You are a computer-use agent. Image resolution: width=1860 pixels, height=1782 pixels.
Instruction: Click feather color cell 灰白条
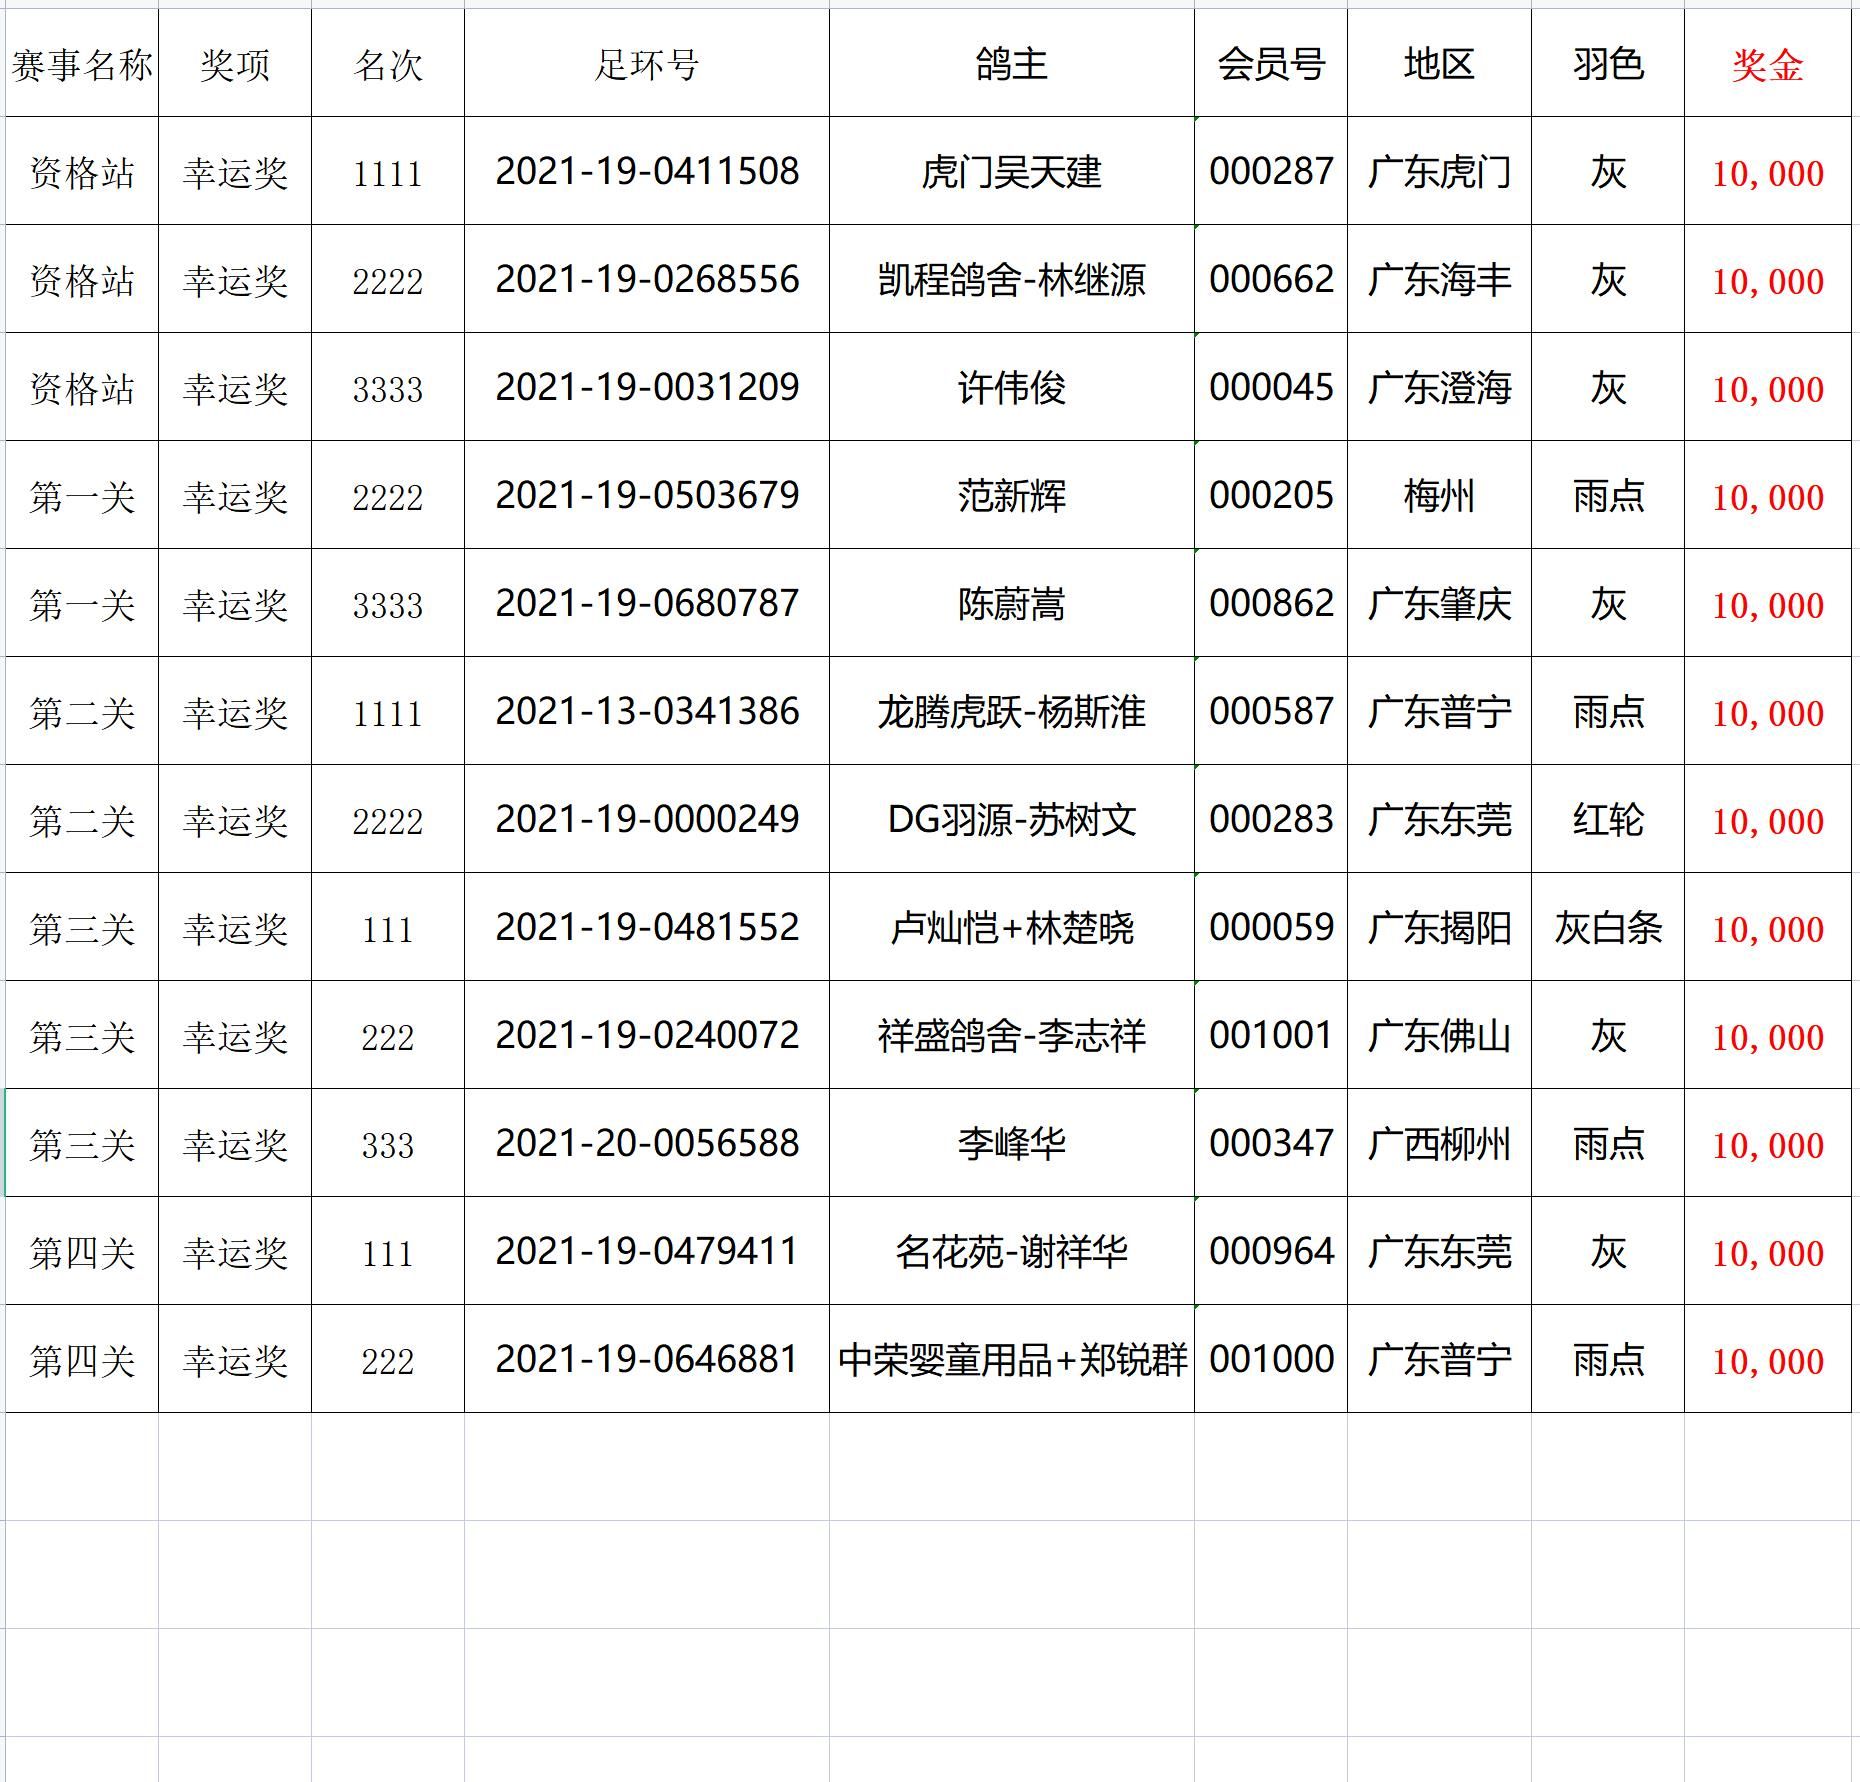1608,927
